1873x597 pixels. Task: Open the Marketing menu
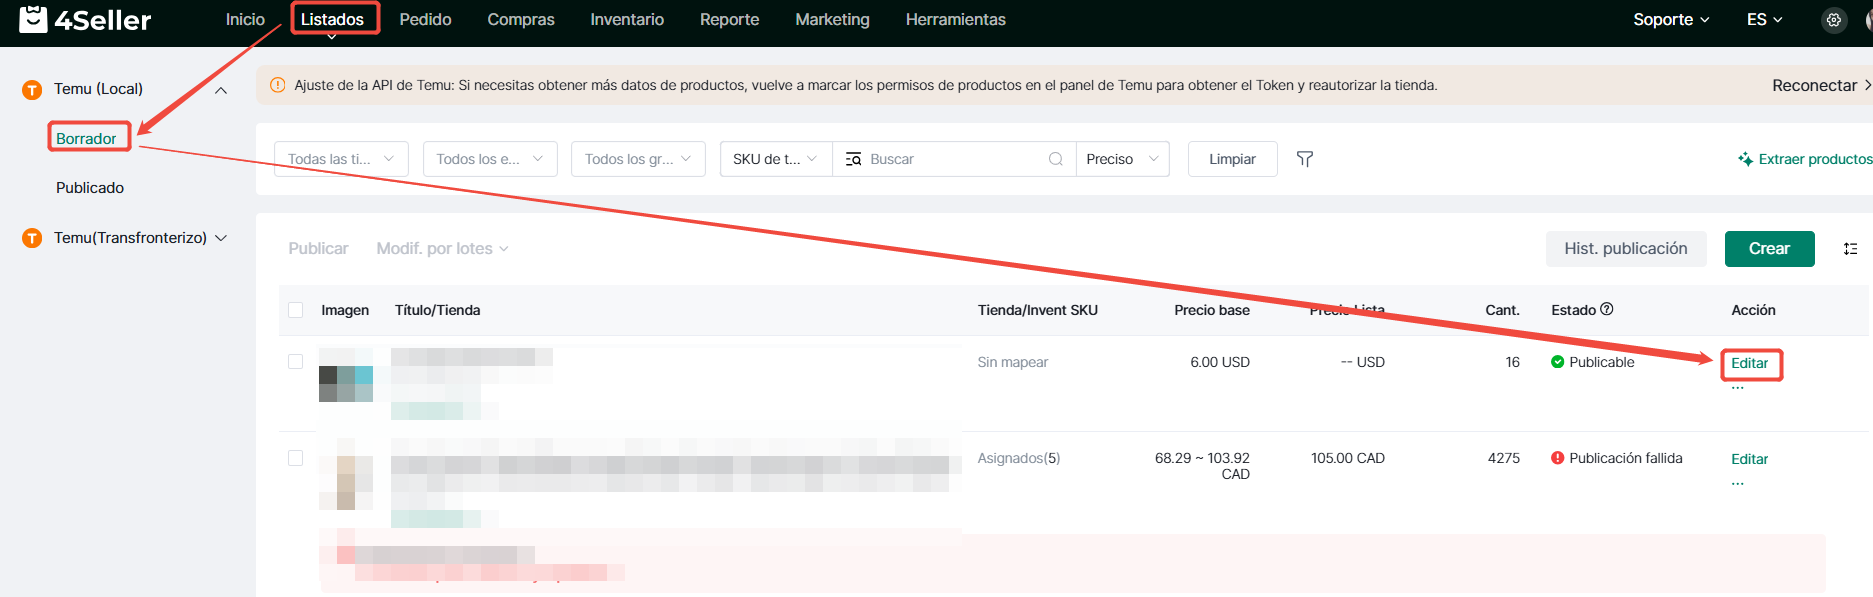pos(832,19)
